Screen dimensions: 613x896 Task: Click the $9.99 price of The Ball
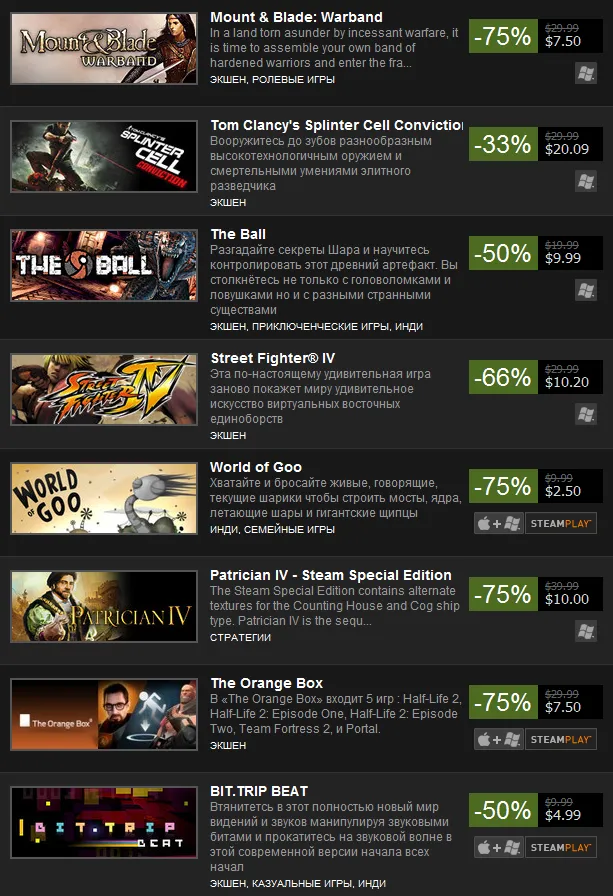tap(563, 258)
